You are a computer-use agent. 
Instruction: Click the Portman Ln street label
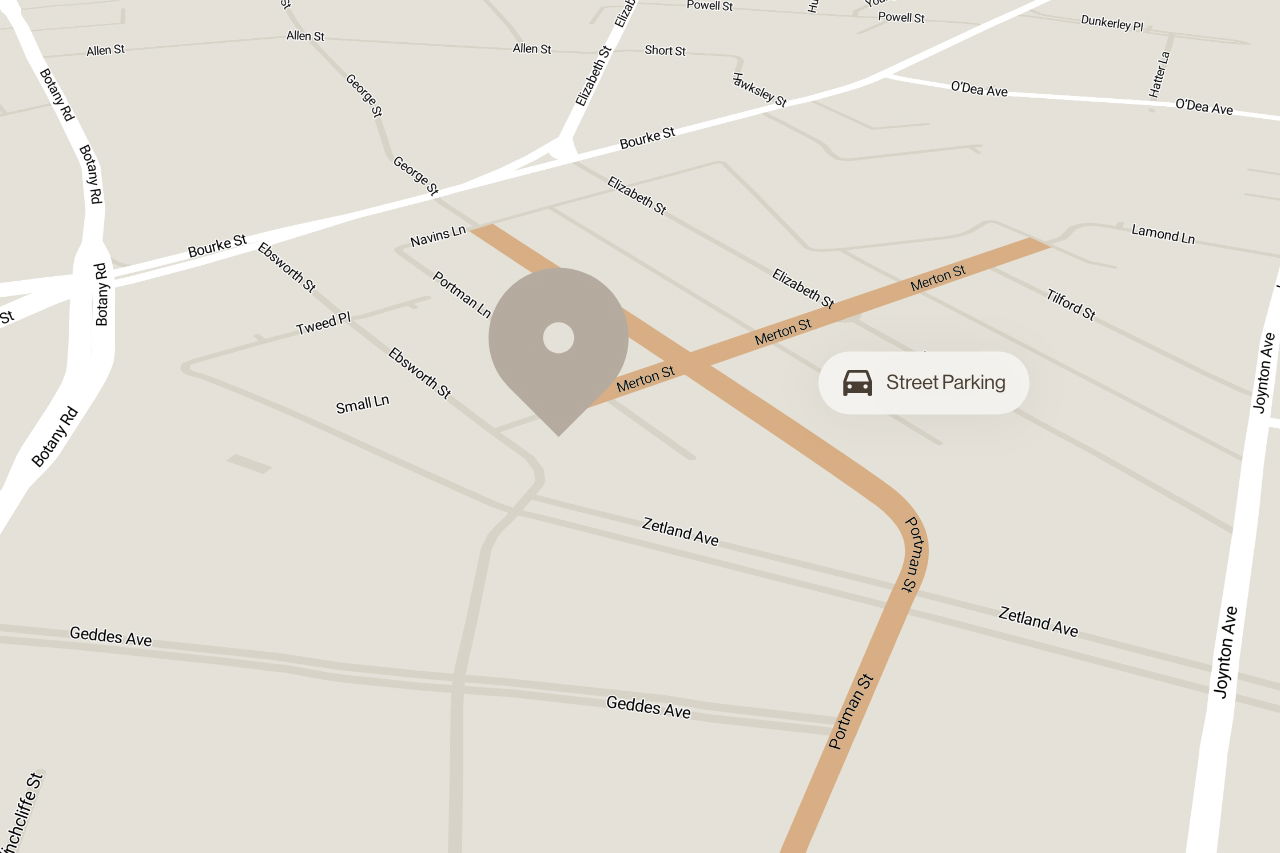[462, 295]
